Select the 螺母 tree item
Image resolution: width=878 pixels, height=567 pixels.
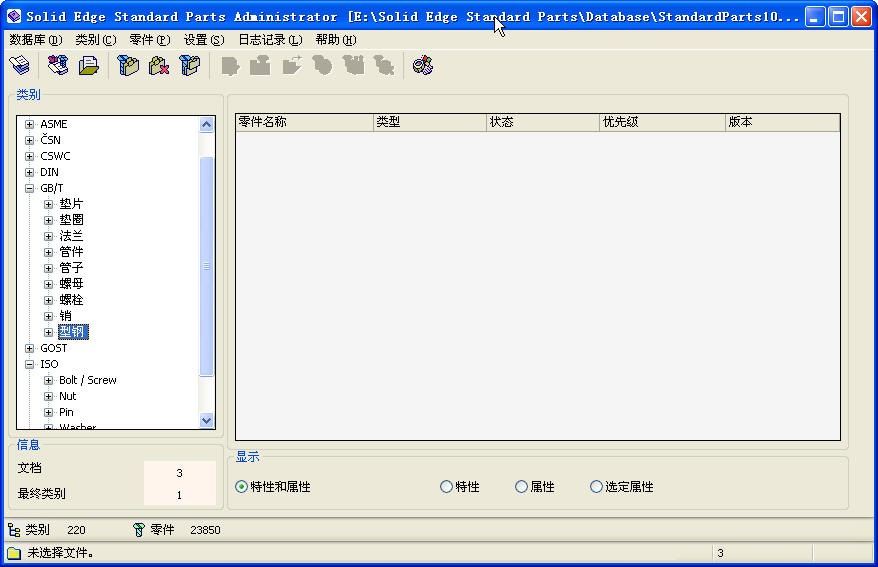(71, 284)
